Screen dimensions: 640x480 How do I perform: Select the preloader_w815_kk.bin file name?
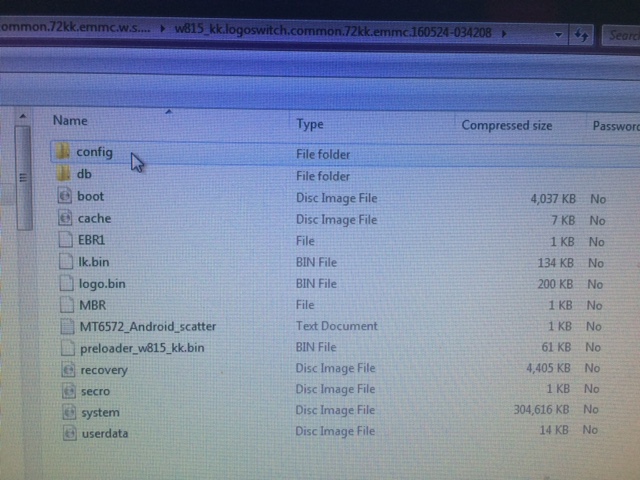pos(142,348)
